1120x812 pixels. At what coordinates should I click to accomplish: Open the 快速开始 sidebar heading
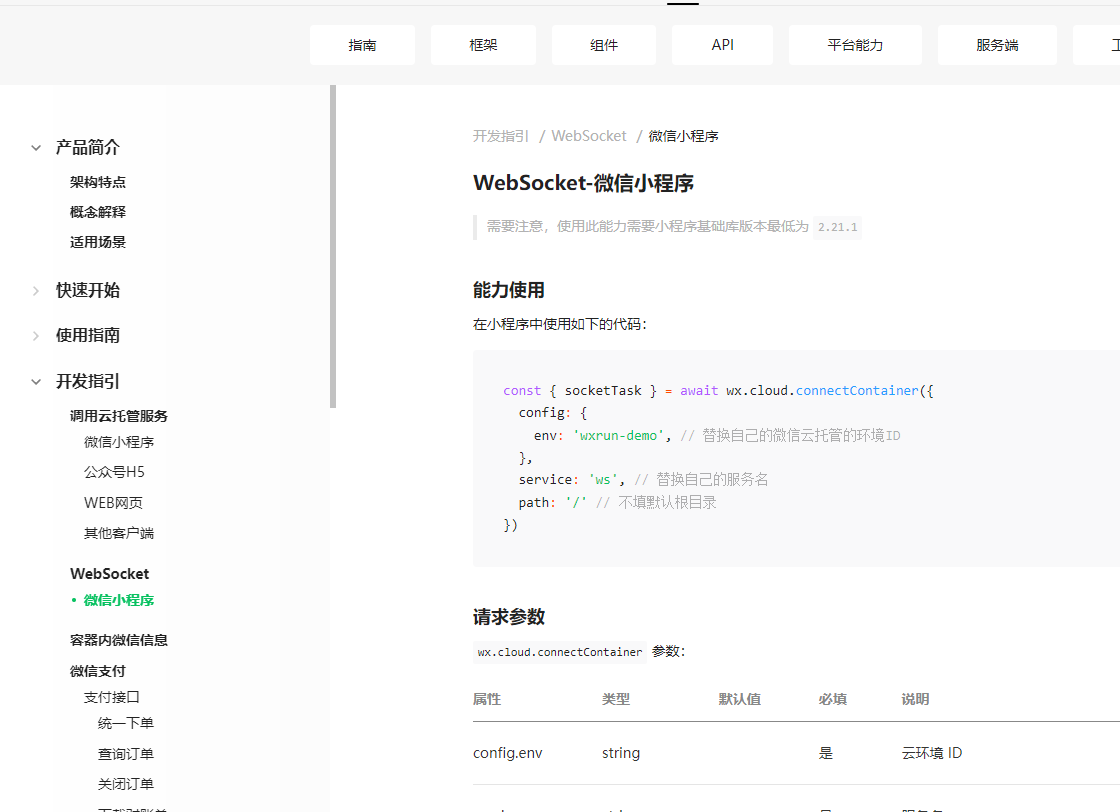[88, 291]
